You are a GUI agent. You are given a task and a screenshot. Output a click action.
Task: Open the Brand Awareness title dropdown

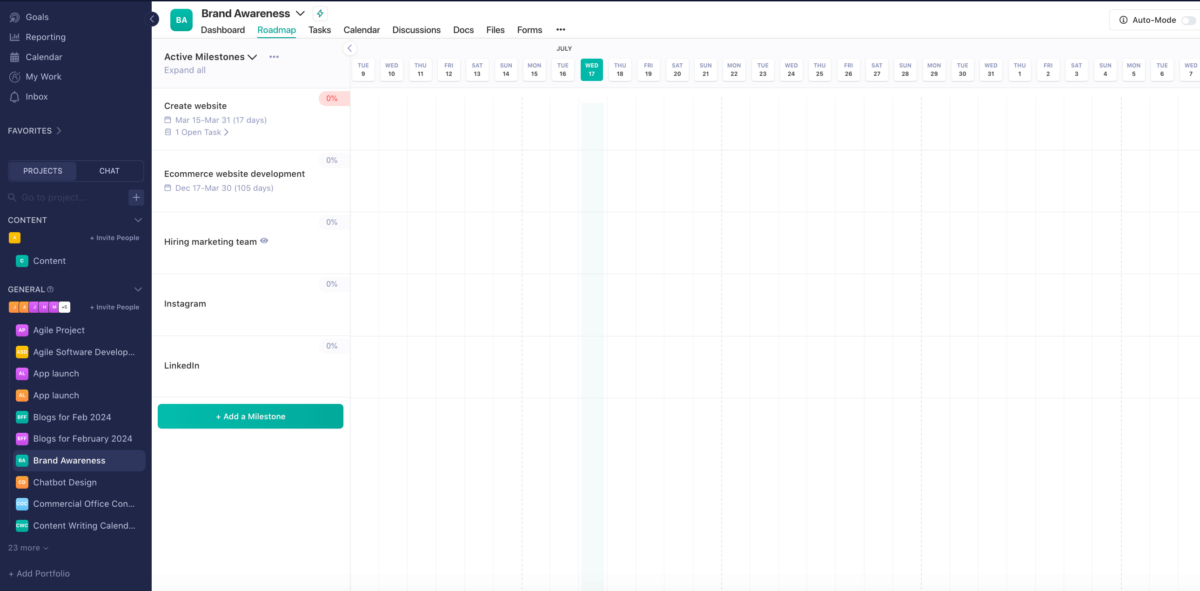point(300,13)
